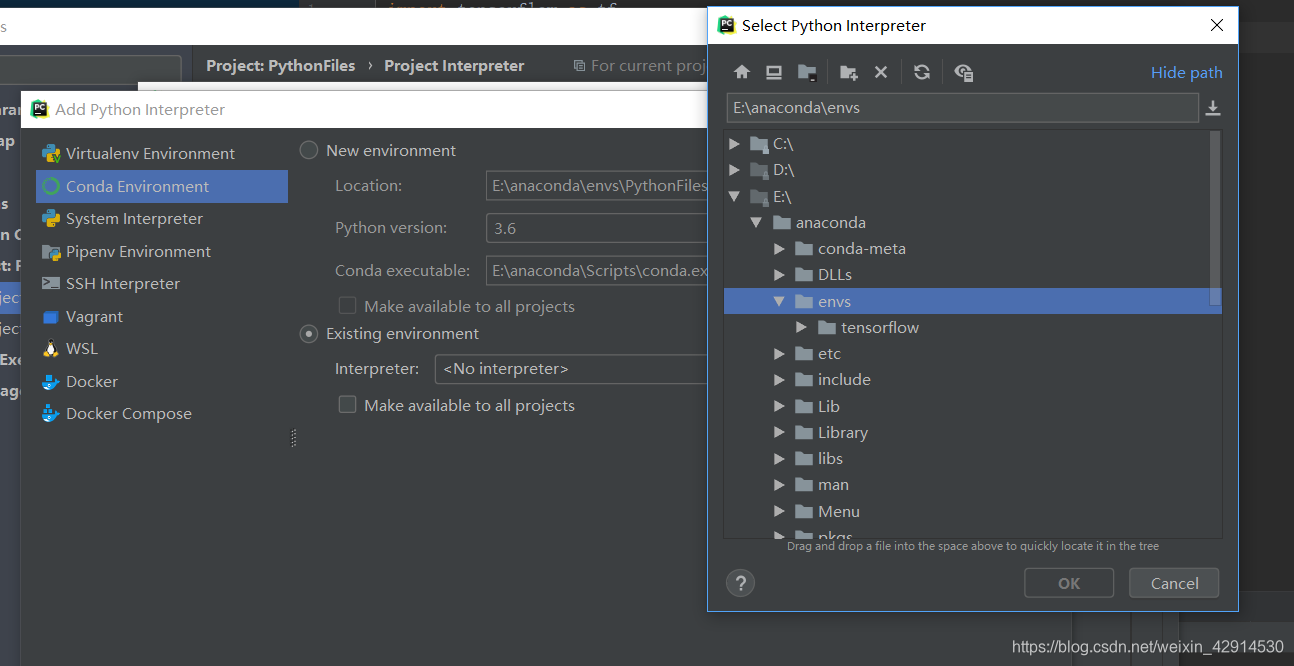Choose SSH Interpreter option

162,283
